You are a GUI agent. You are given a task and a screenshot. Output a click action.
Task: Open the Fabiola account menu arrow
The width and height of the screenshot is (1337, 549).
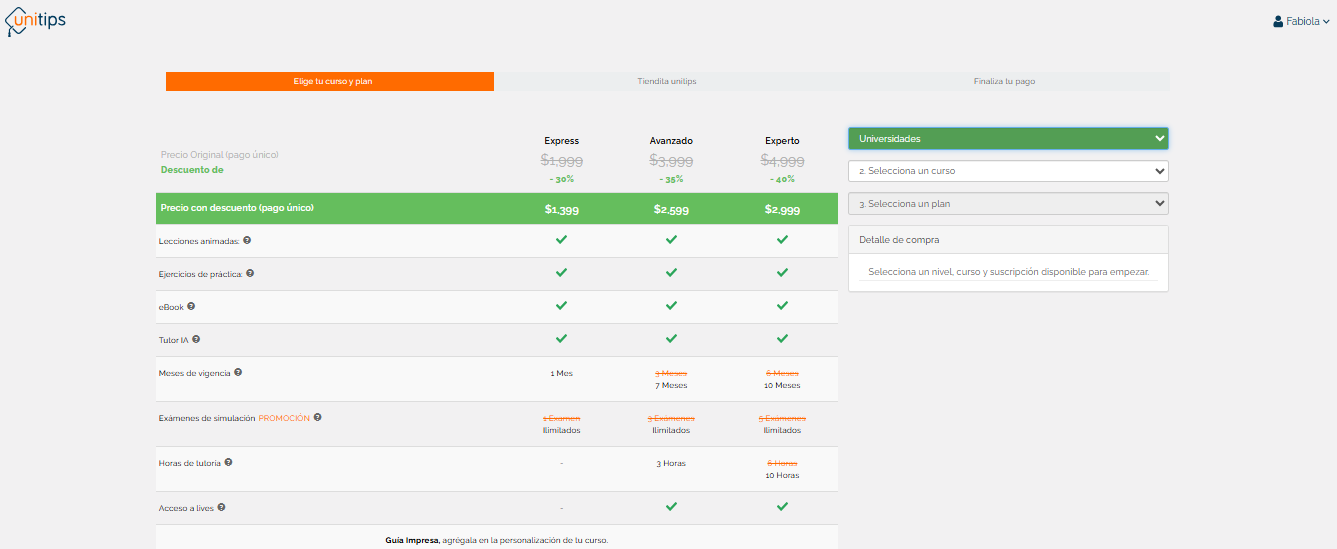tap(1326, 22)
